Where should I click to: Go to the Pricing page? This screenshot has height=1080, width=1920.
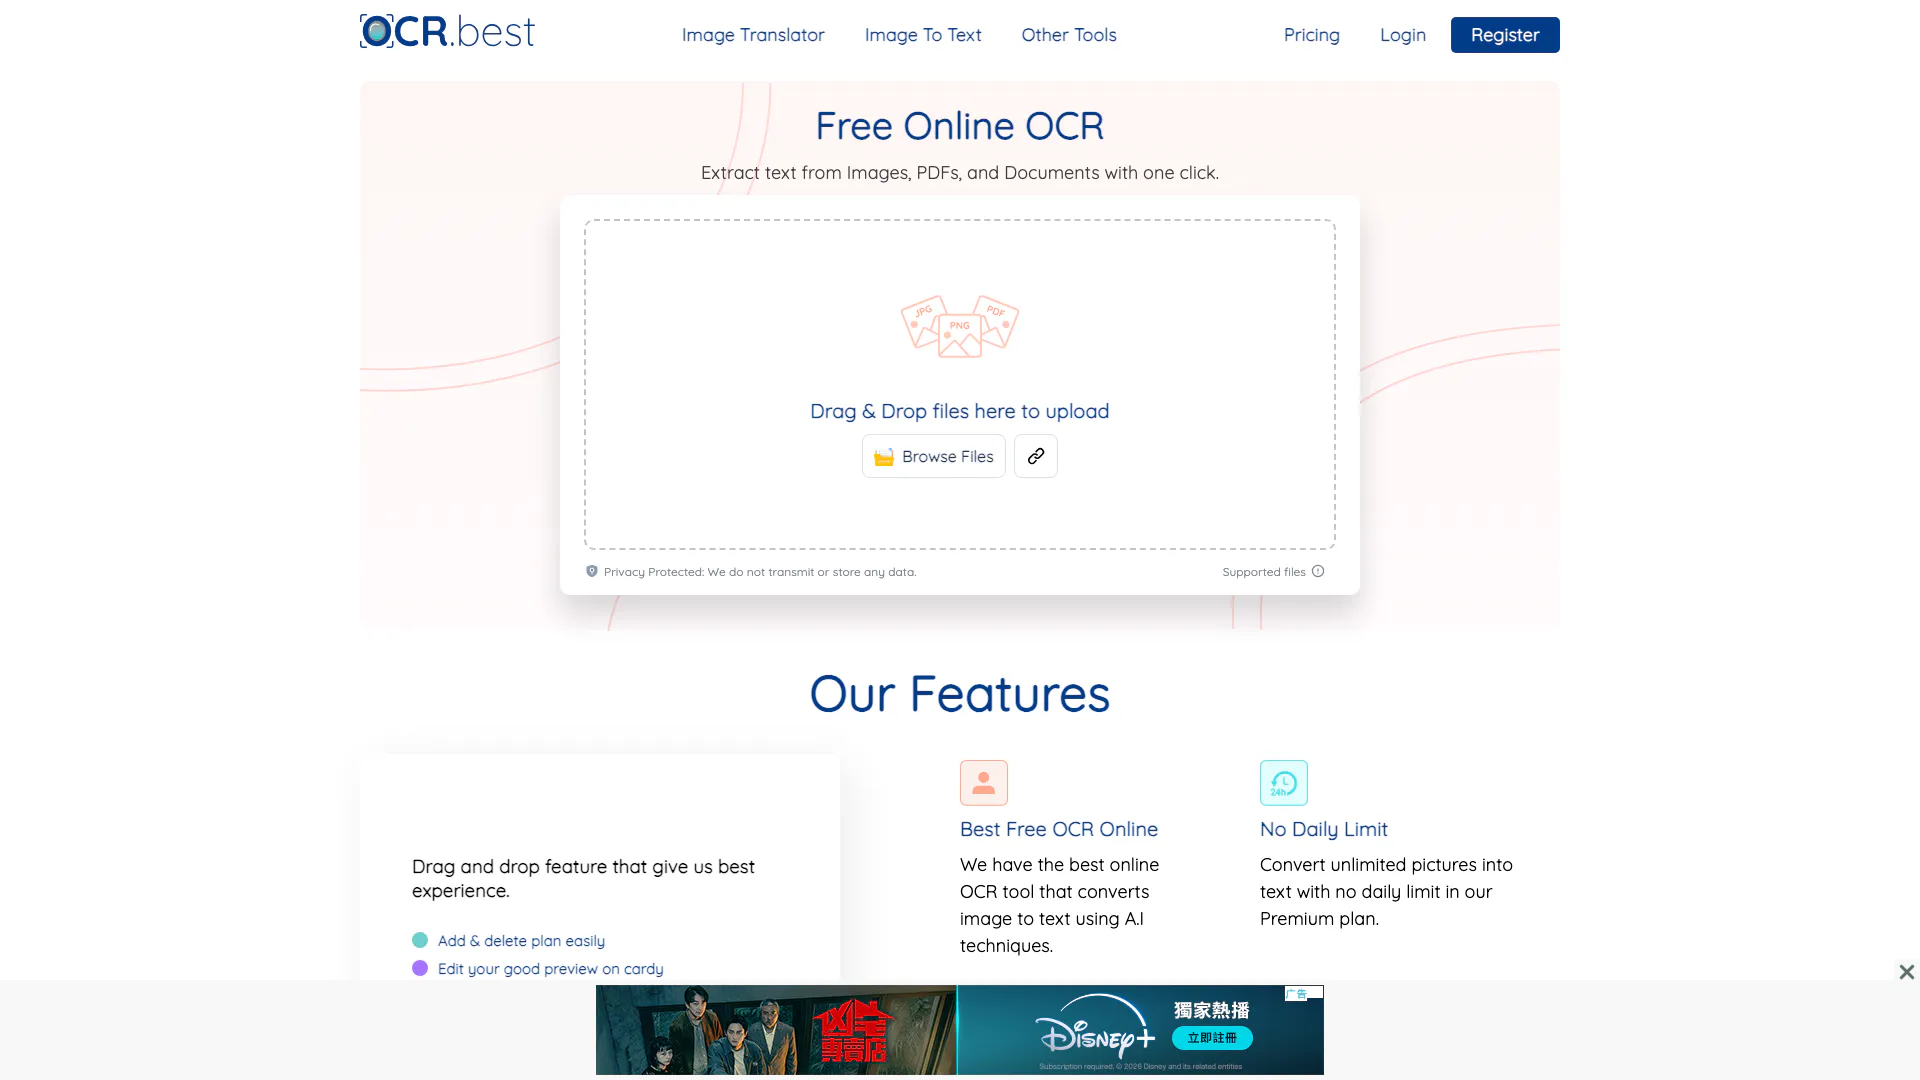pos(1311,35)
